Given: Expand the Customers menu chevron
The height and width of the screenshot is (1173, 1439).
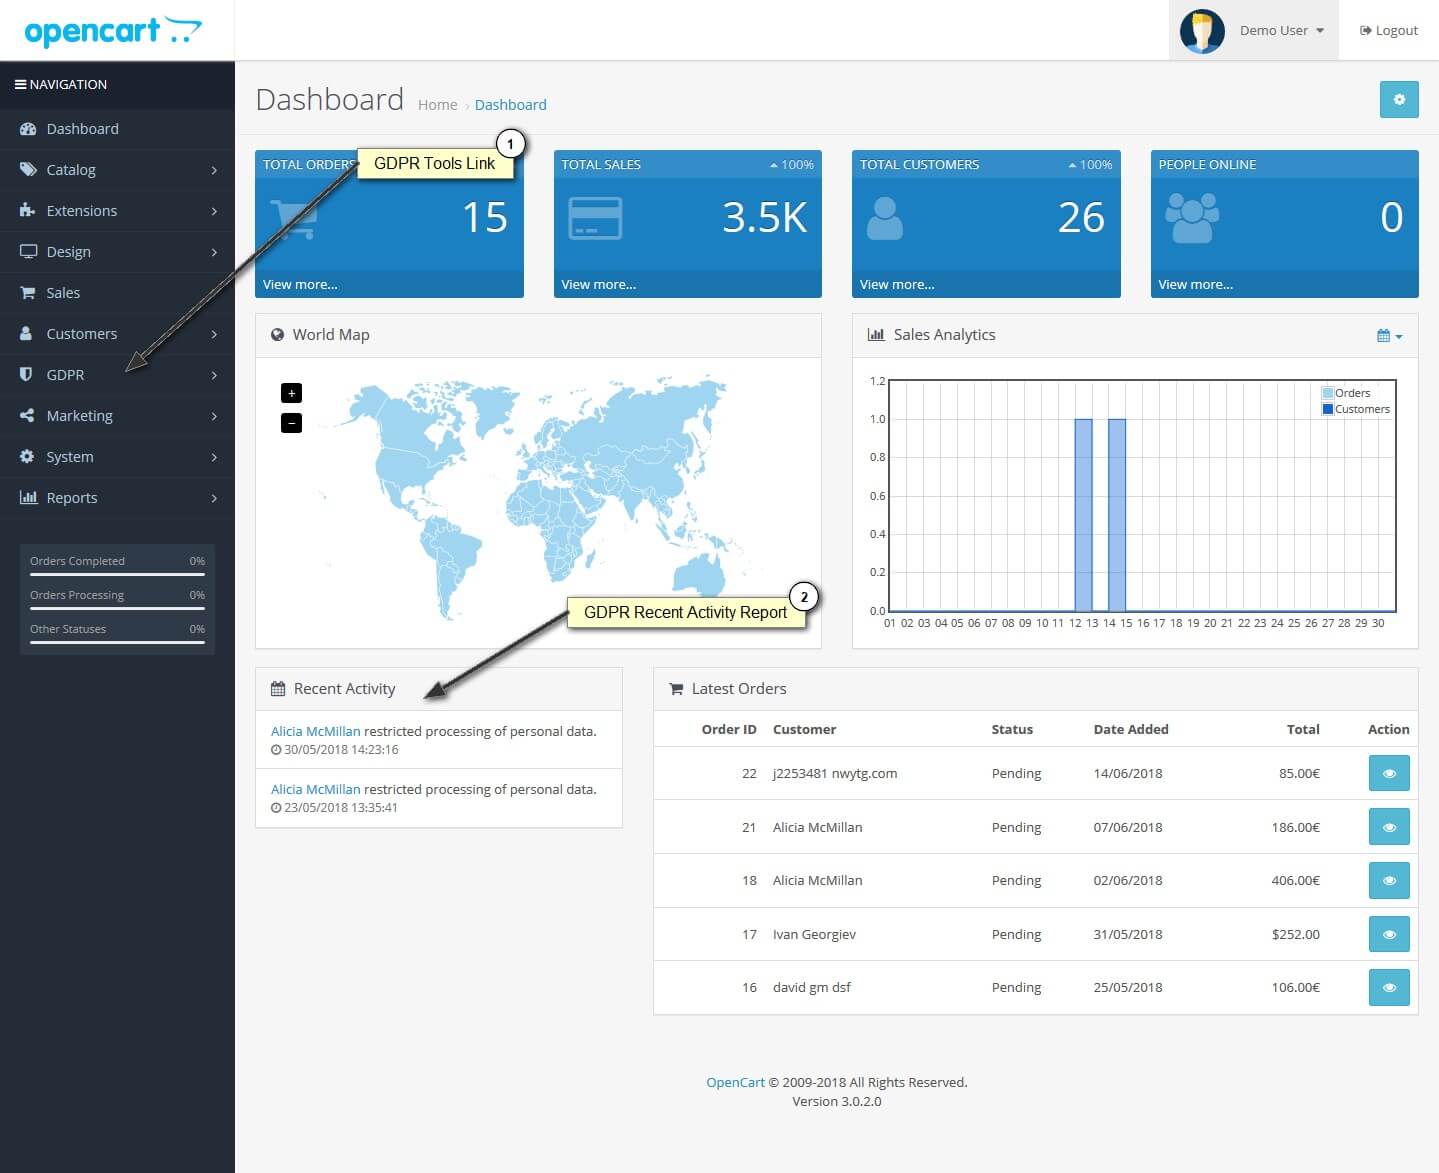Looking at the screenshot, I should [214, 334].
